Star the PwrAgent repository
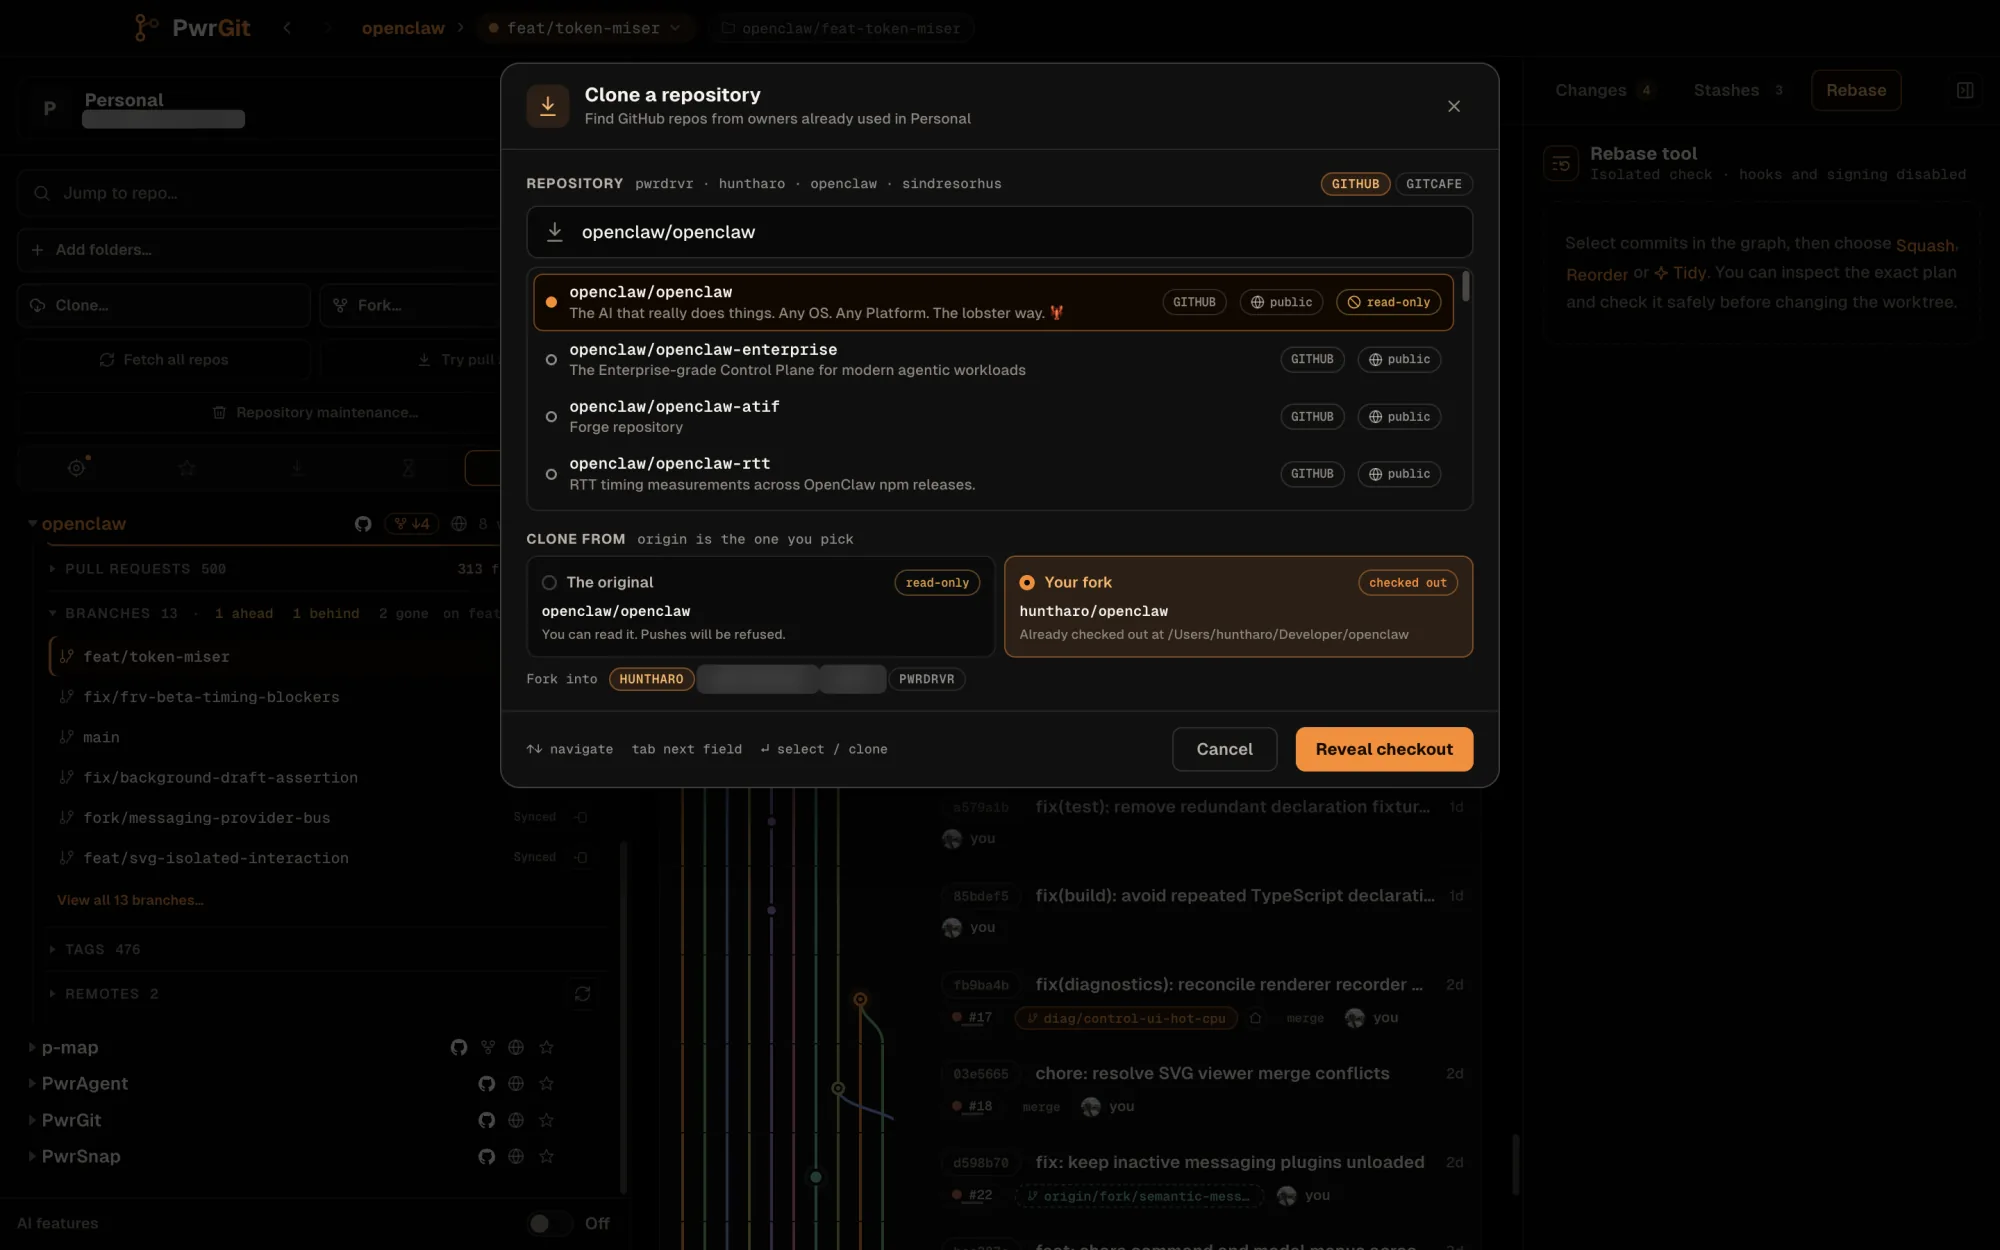Viewport: 2000px width, 1250px height. pos(546,1084)
